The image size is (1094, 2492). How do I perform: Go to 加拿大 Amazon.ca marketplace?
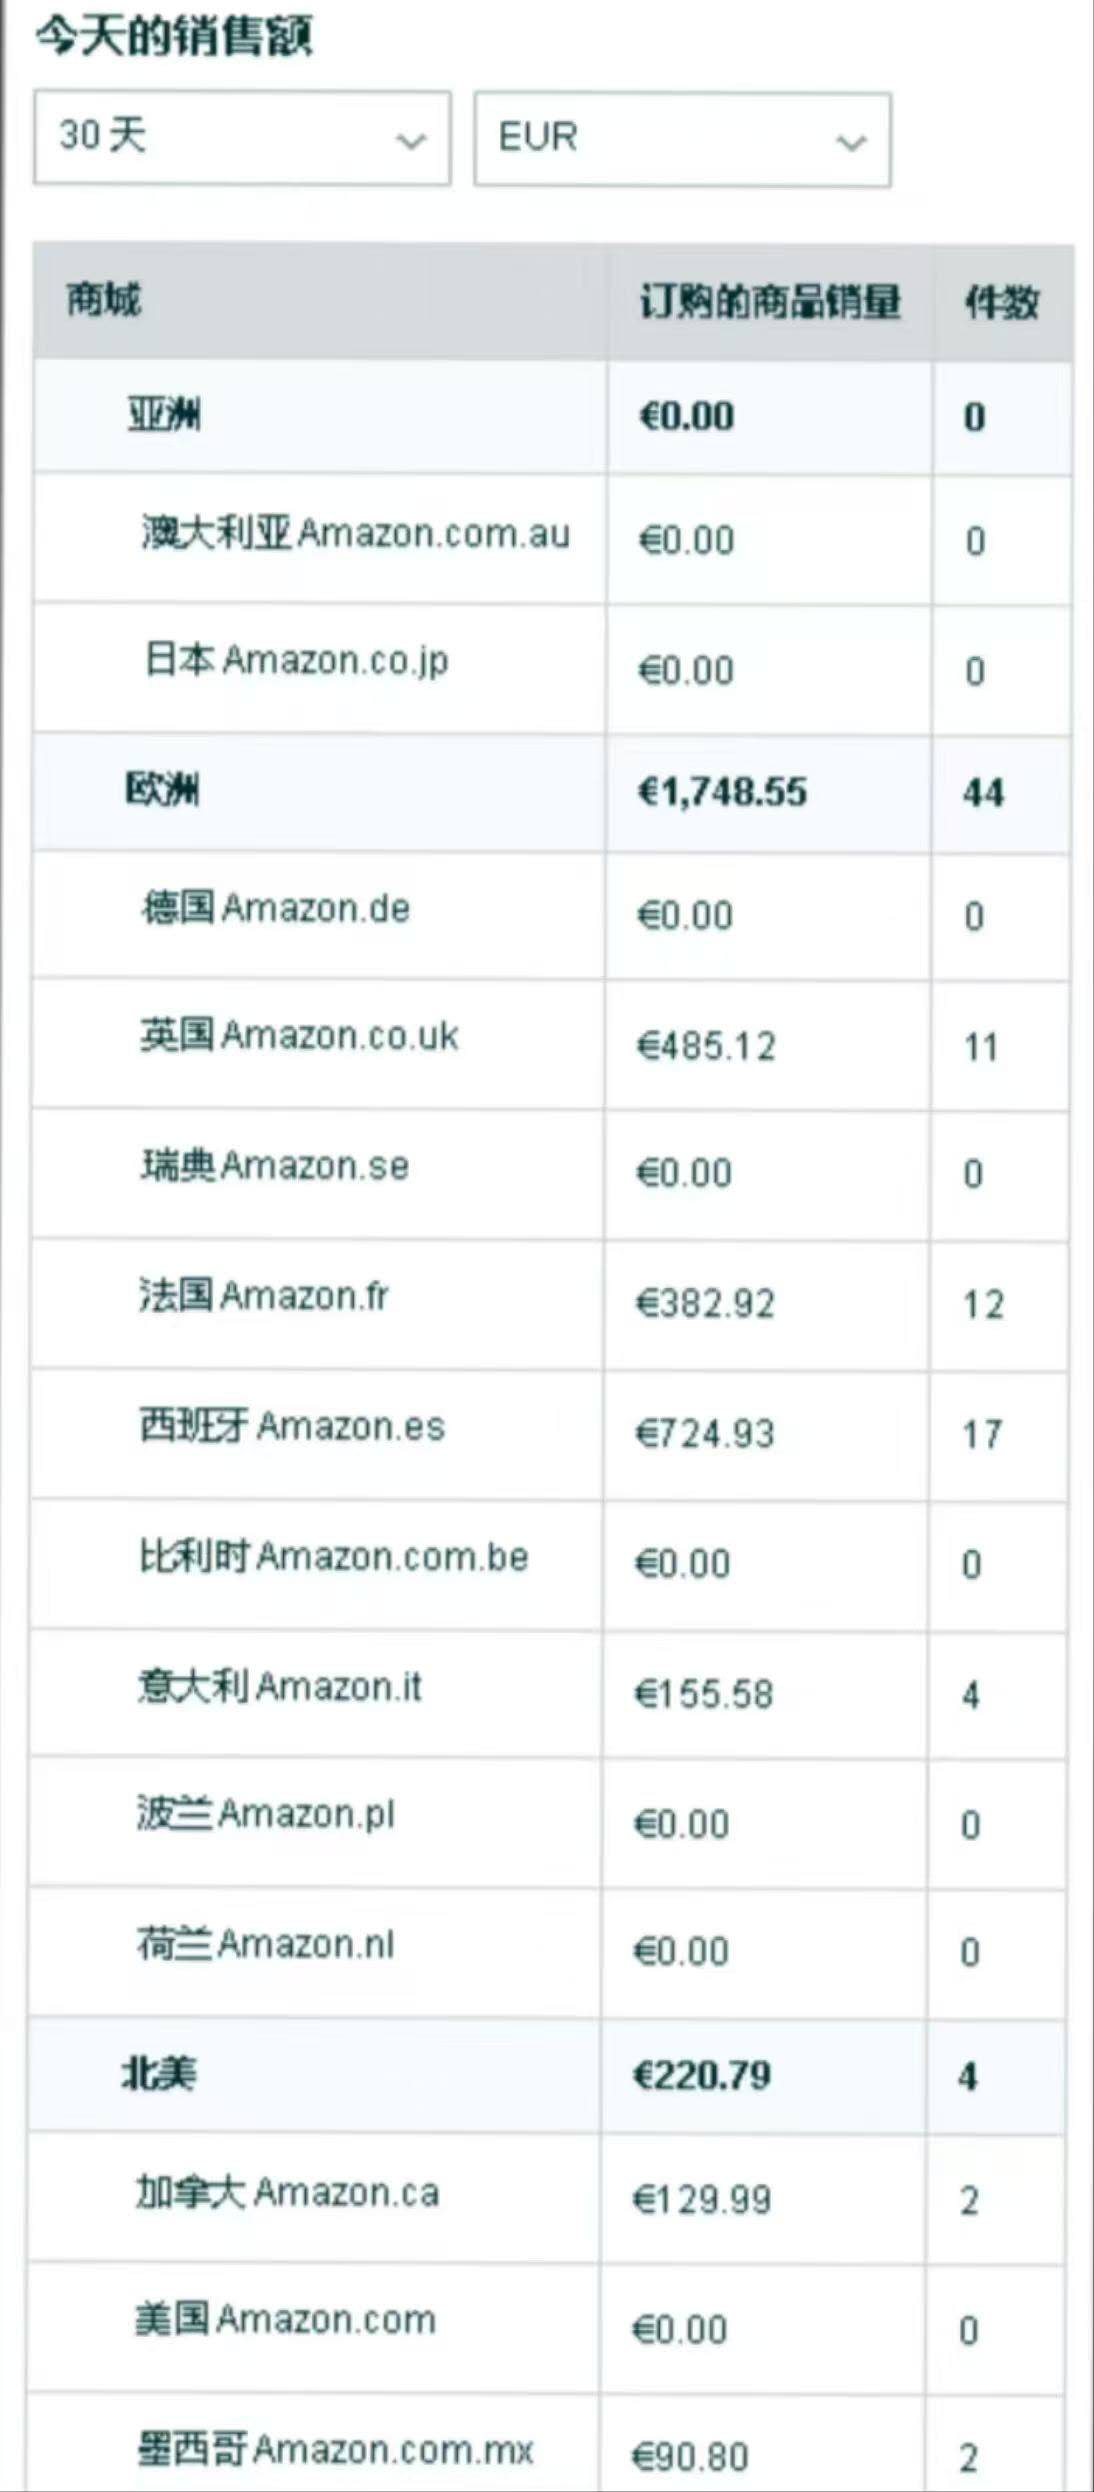click(x=288, y=2193)
